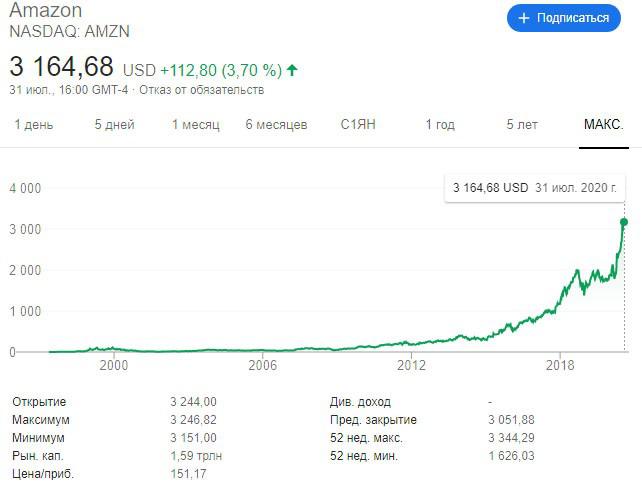The width and height of the screenshot is (642, 486).
Task: Click the 3 164,68 USD chart tooltip
Action: point(533,187)
